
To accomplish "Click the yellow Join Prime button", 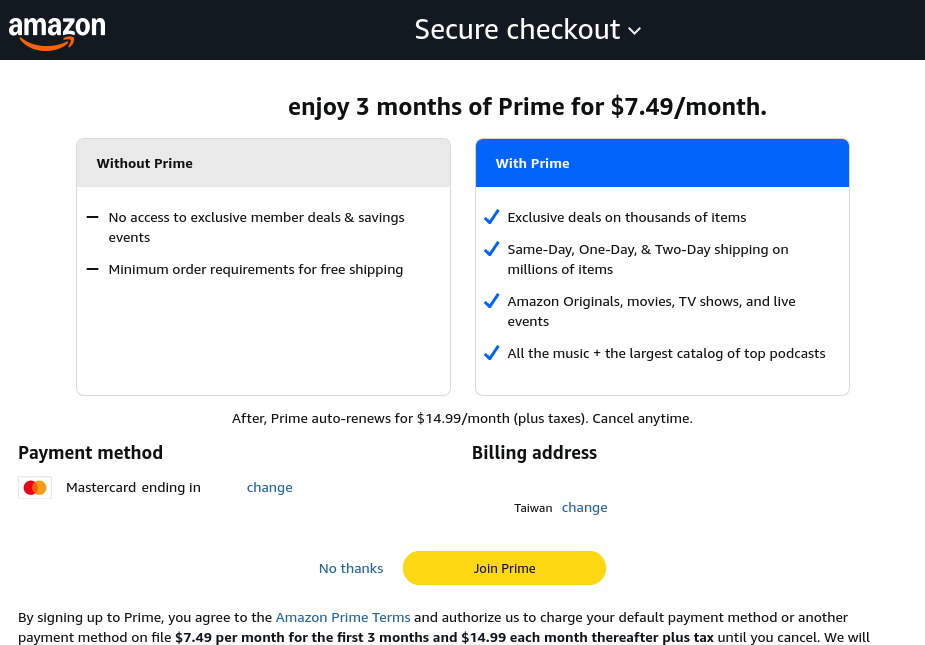I will point(504,568).
